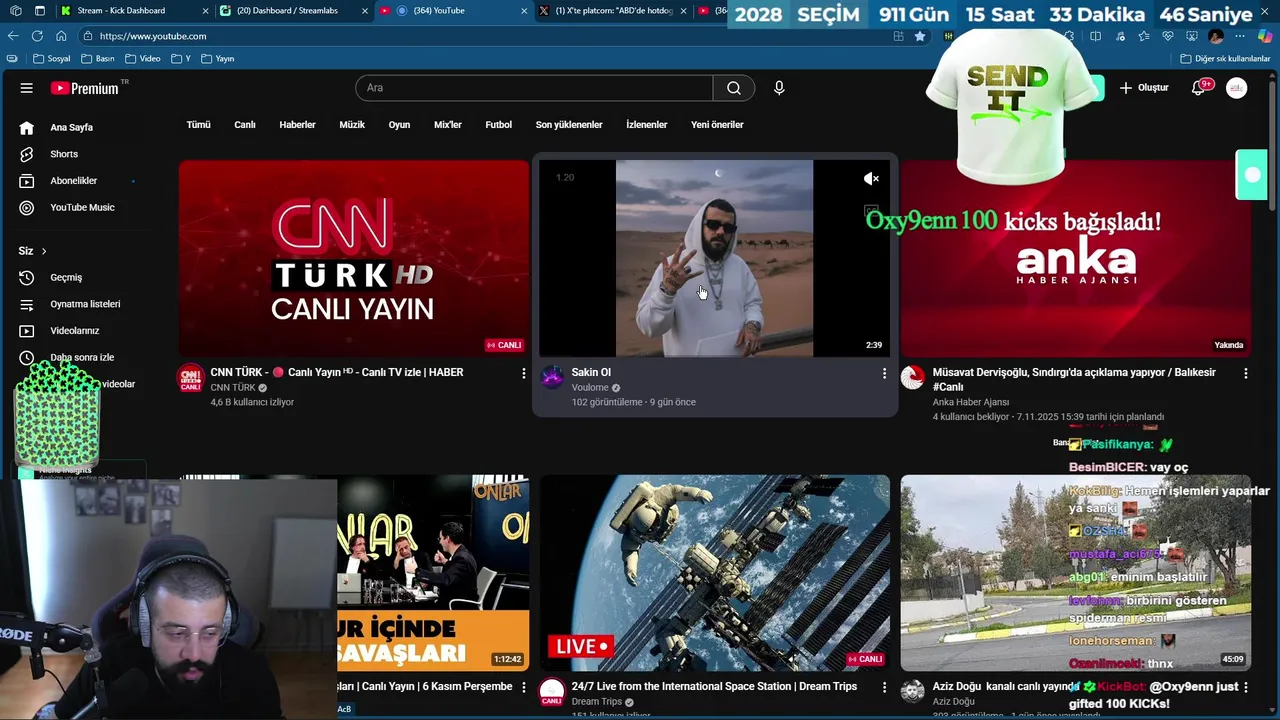Open the Basın bookmarks folder
The height and width of the screenshot is (720, 1280).
tap(97, 59)
